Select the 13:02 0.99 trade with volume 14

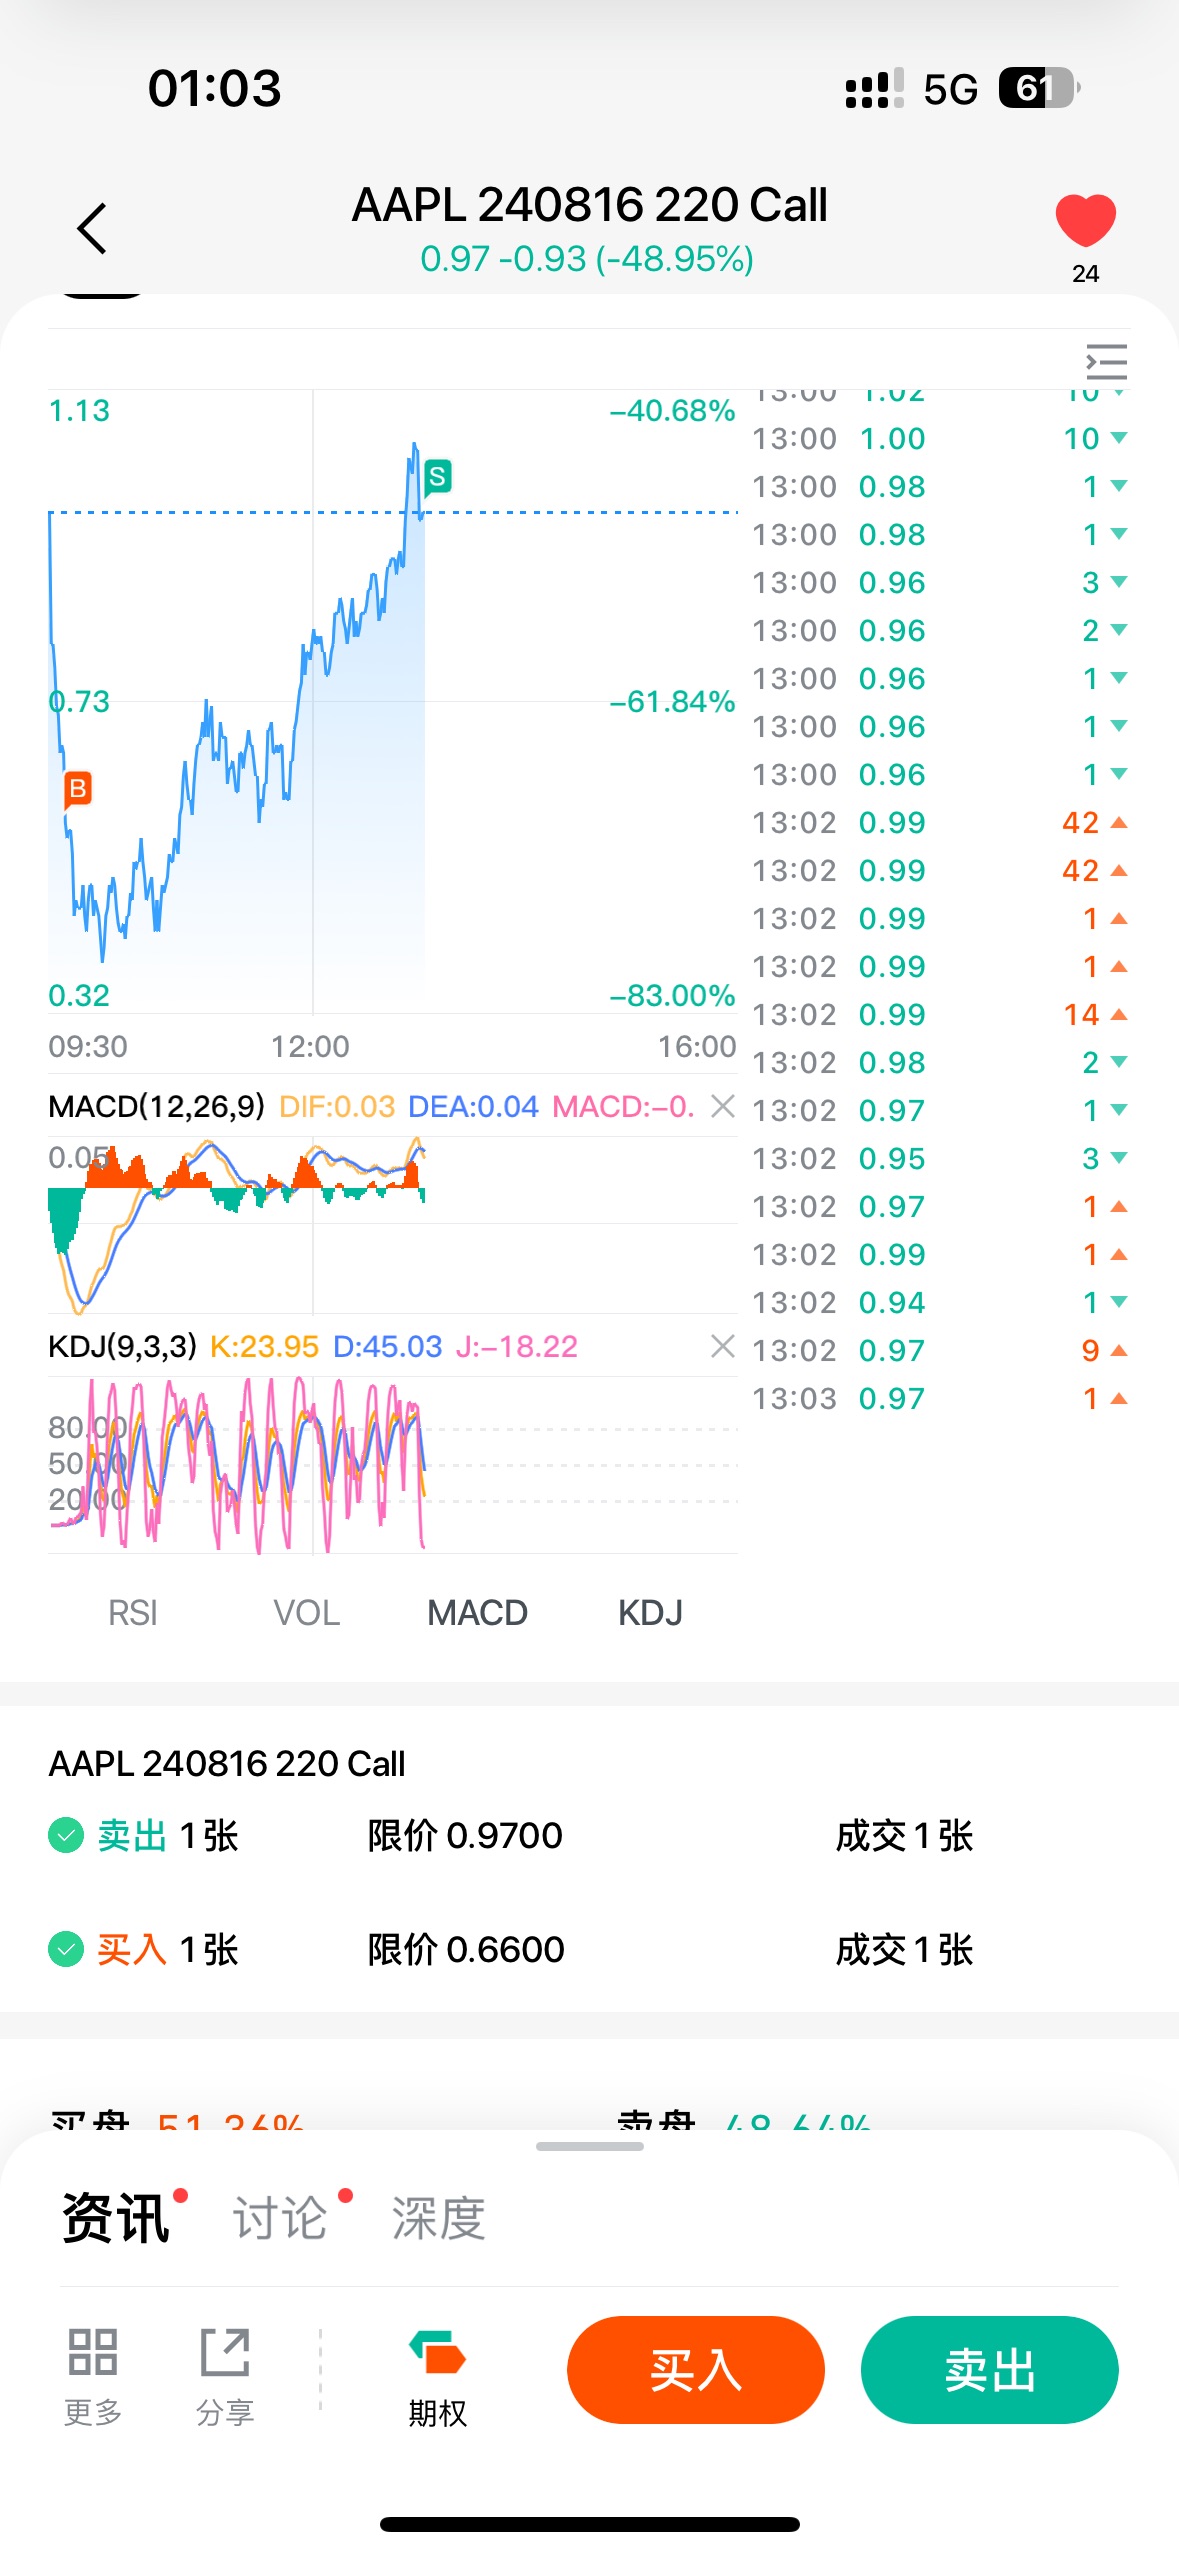tap(940, 1014)
